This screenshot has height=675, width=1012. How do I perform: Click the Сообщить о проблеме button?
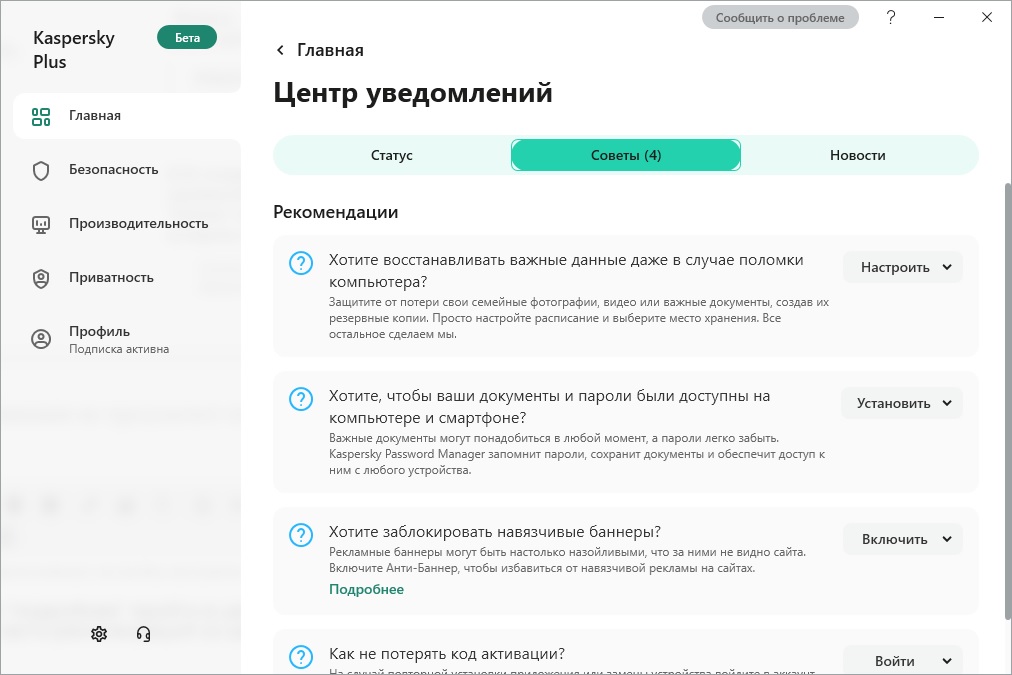pos(780,18)
